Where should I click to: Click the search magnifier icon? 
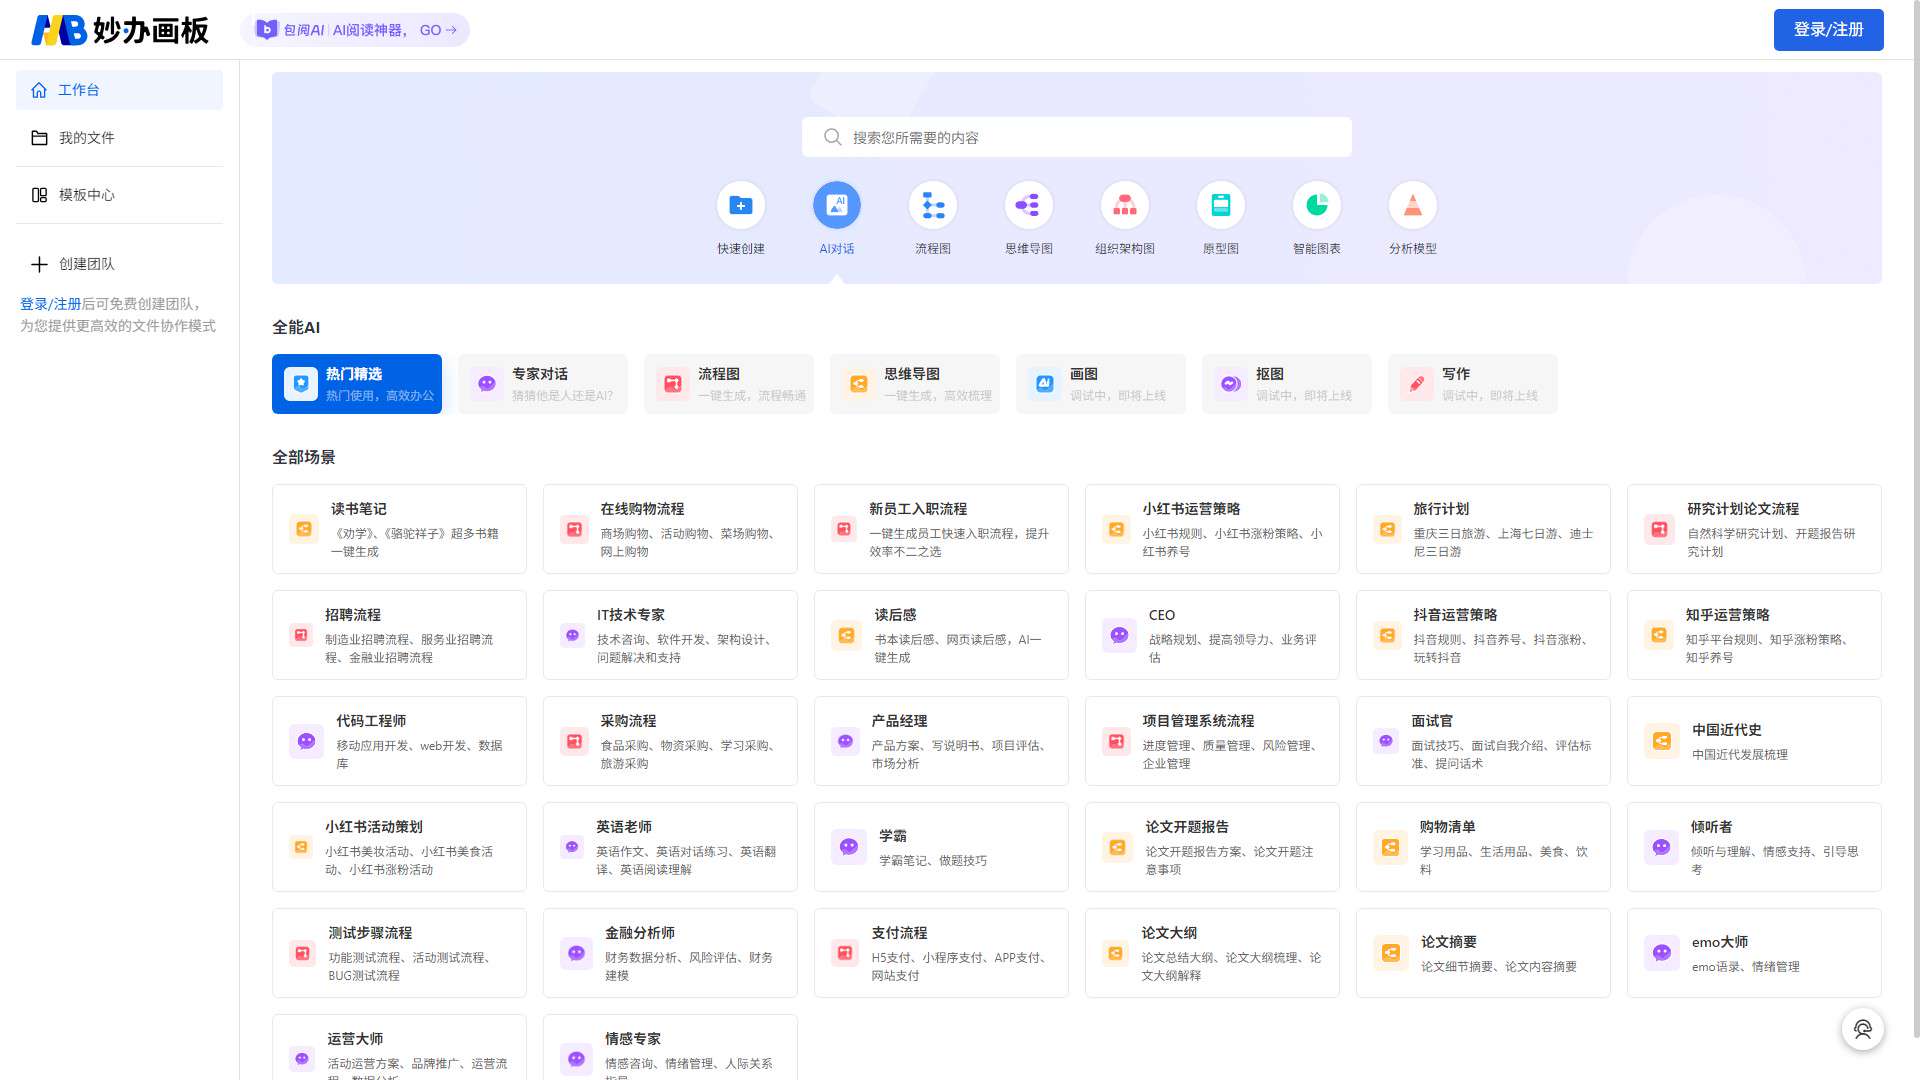[832, 137]
